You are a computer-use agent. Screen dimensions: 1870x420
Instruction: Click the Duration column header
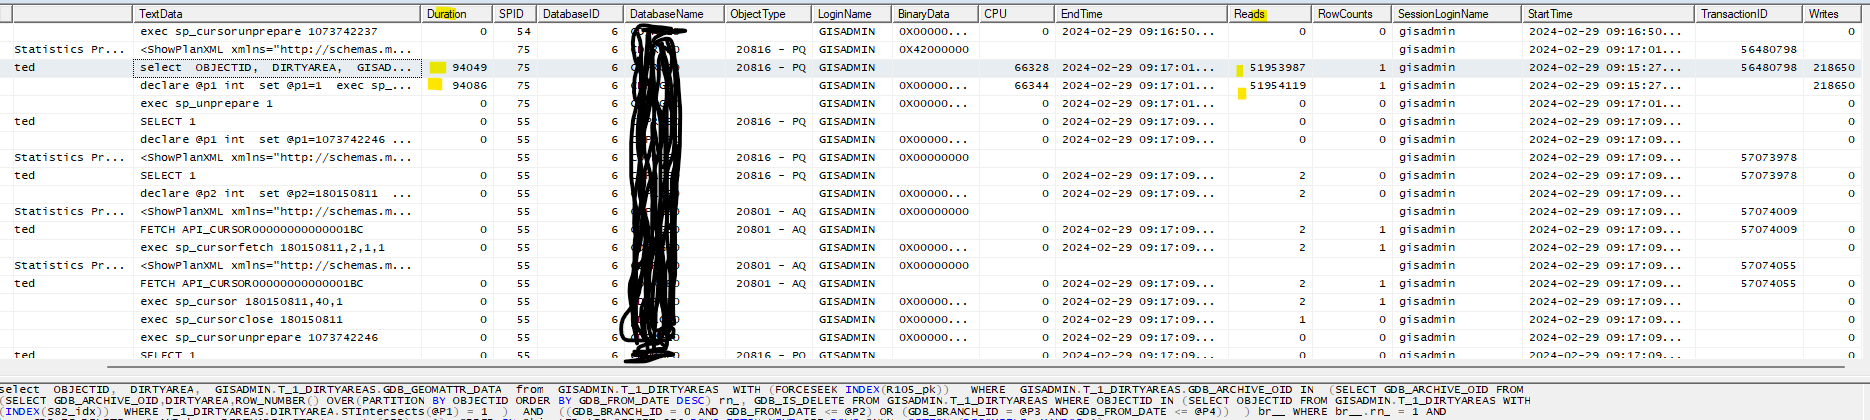(x=456, y=14)
